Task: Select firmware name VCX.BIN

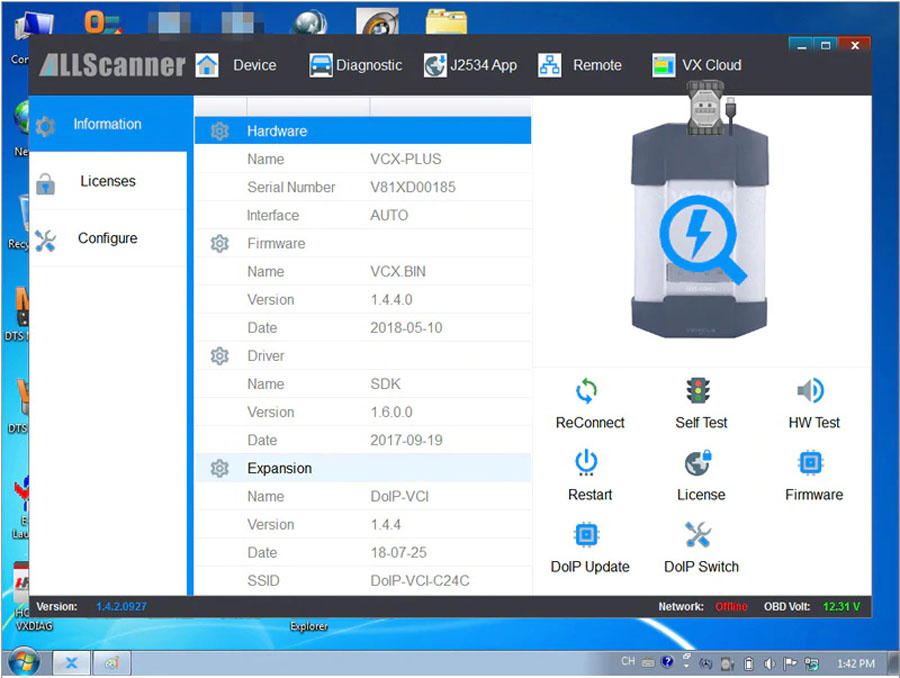Action: point(398,272)
